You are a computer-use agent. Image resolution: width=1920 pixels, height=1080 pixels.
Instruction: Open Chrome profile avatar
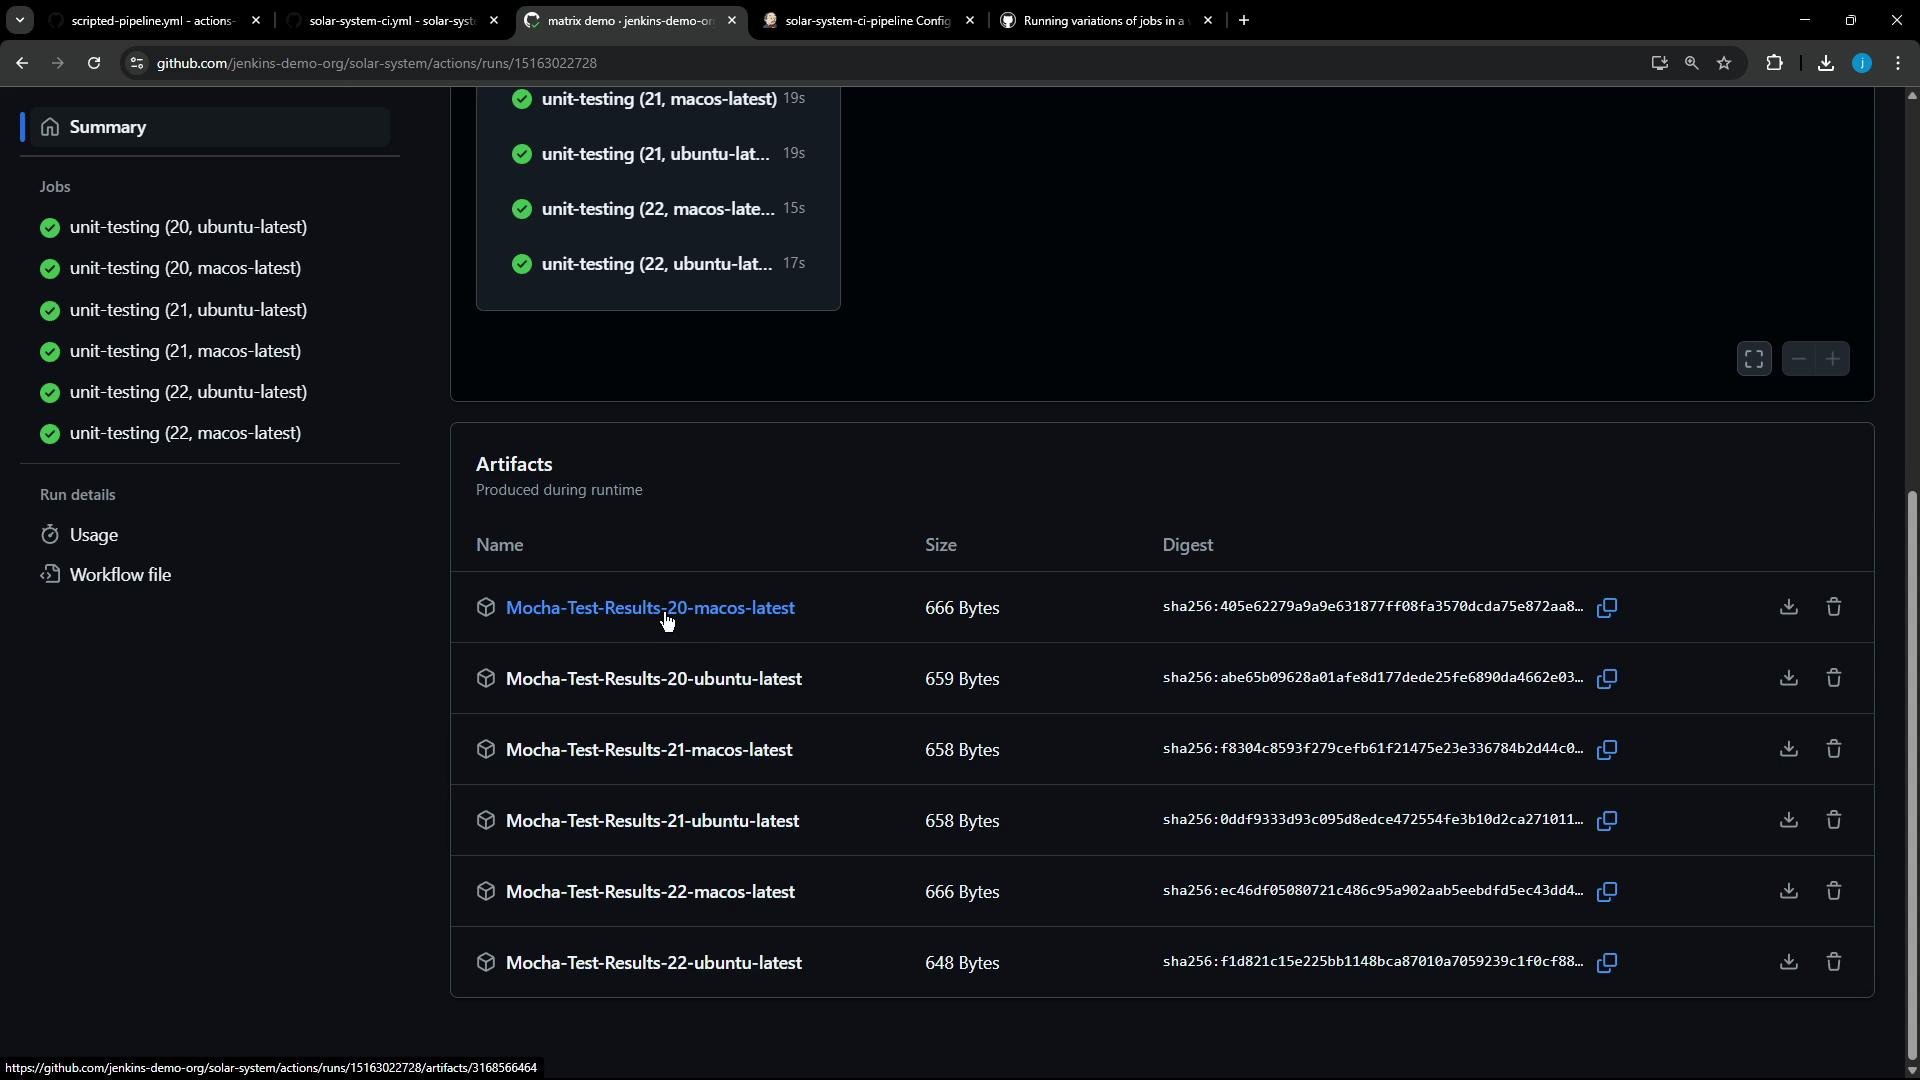point(1862,63)
